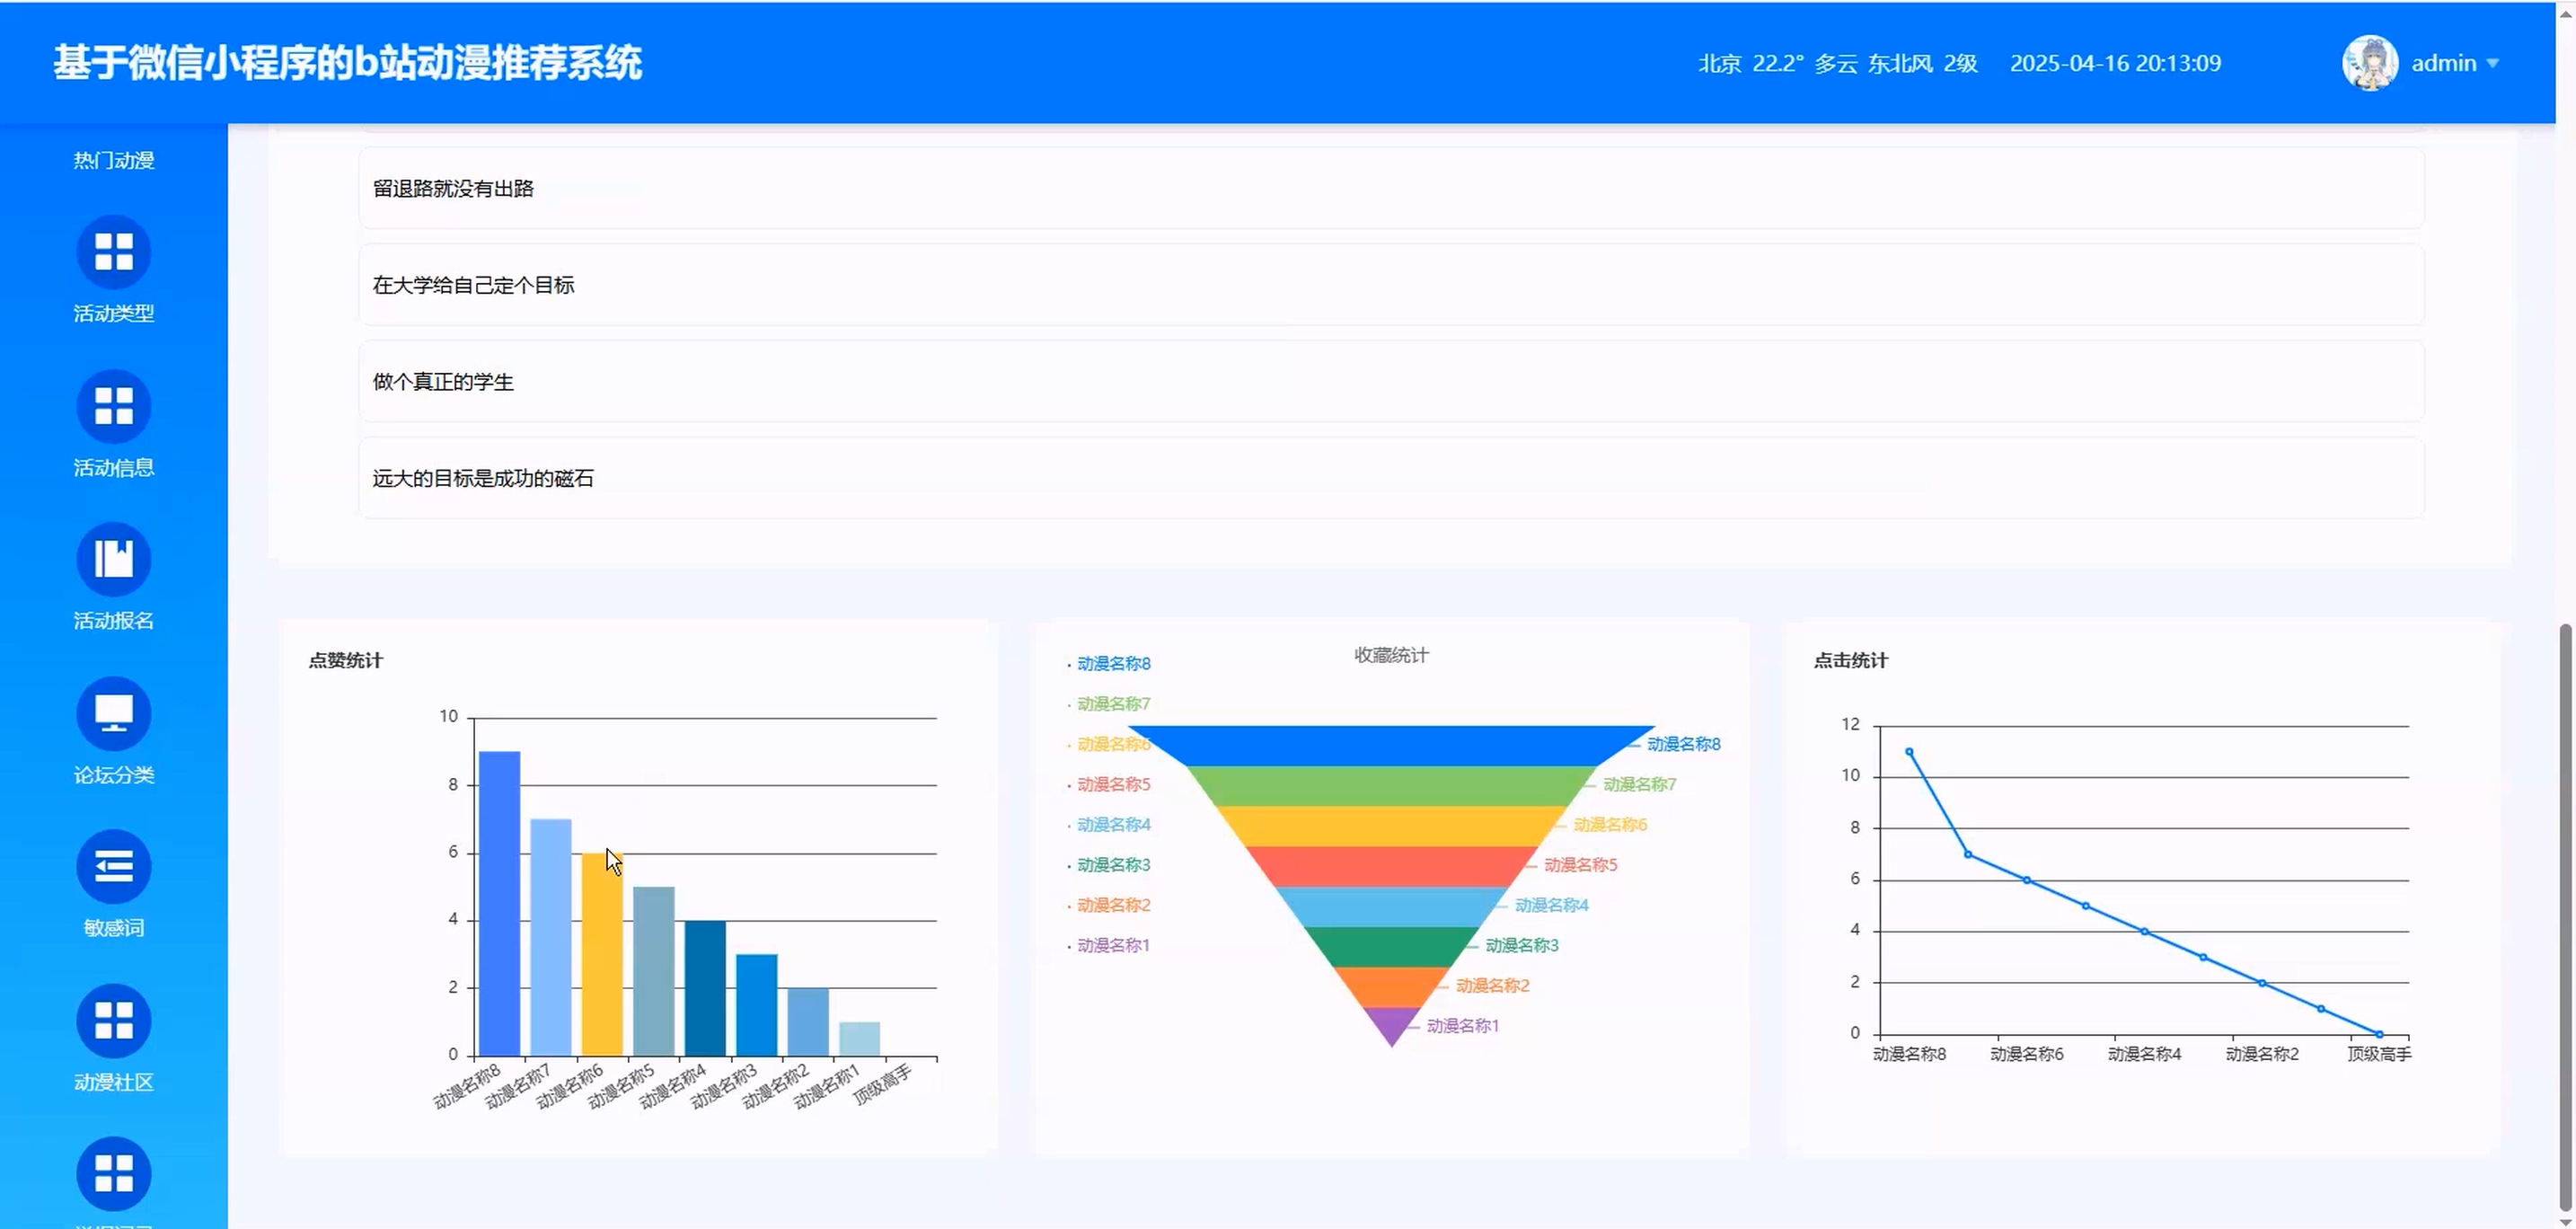
Task: Toggle 动漫名称8 legend in funnel chart
Action: (1113, 664)
